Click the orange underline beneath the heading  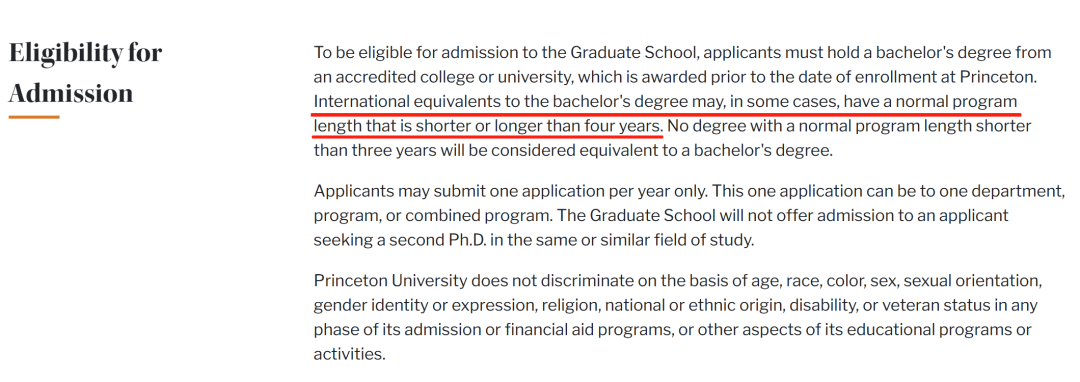pyautogui.click(x=34, y=117)
